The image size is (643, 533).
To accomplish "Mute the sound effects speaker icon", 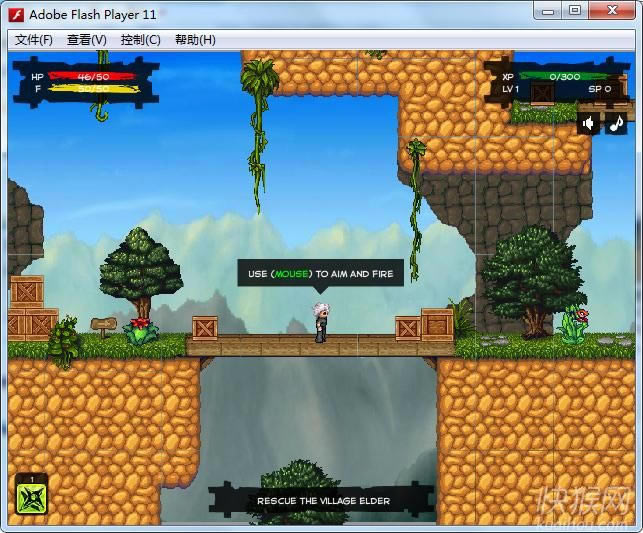I will tap(589, 123).
